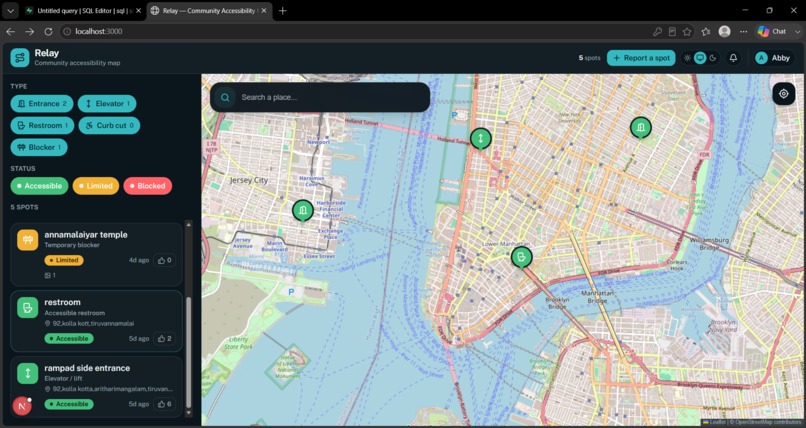This screenshot has height=428, width=806.
Task: Open the rampad side entrance spot card
Action: pos(97,387)
